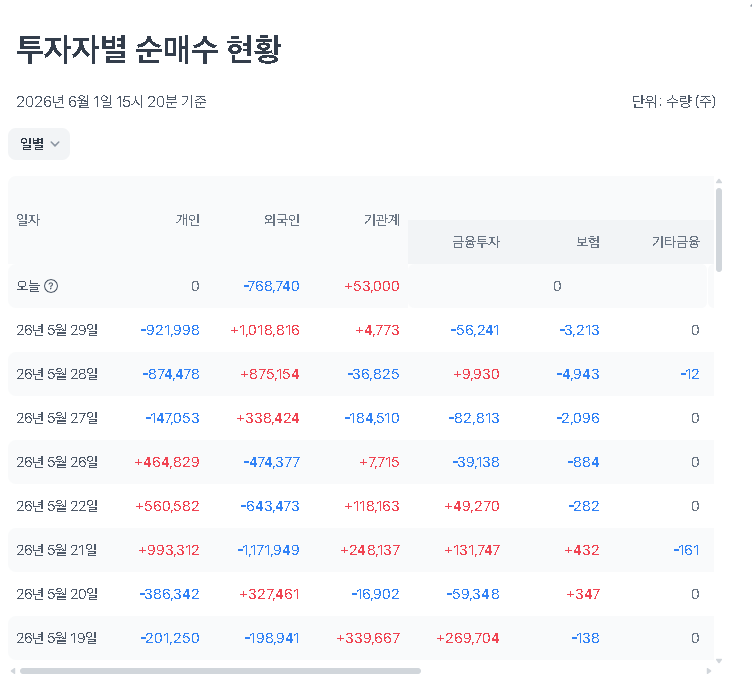This screenshot has height=690, width=752.
Task: Click the 보험 sub-column header
Action: pyautogui.click(x=588, y=242)
